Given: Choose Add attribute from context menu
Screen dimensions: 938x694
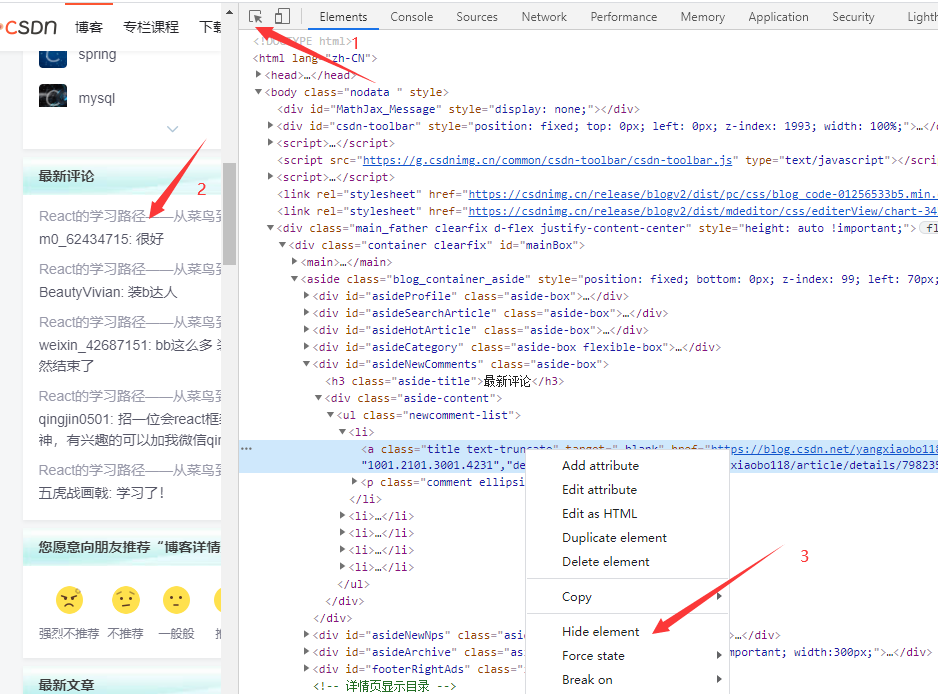Looking at the screenshot, I should pos(628,465).
